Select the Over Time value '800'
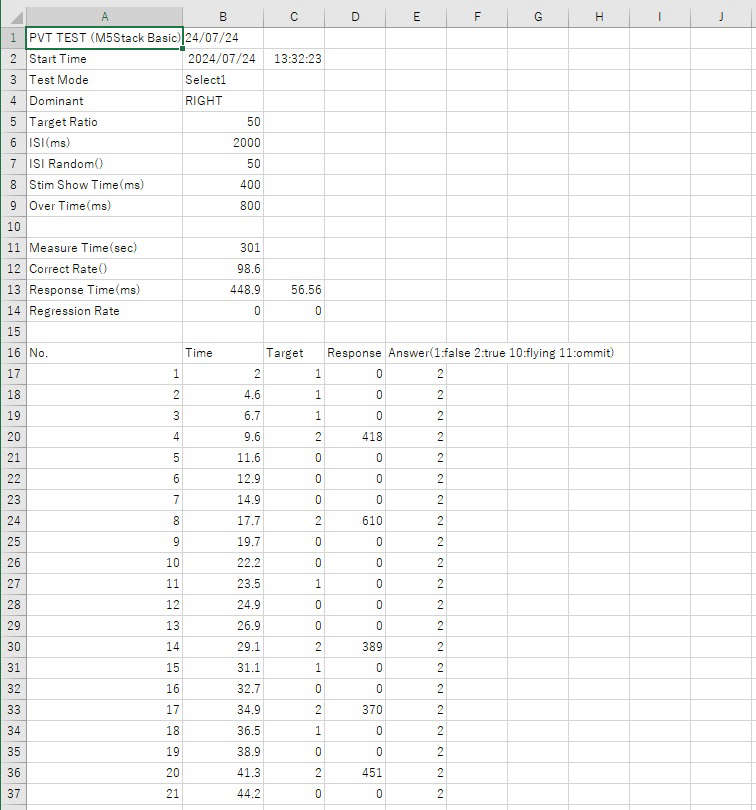756x810 pixels. pos(223,206)
